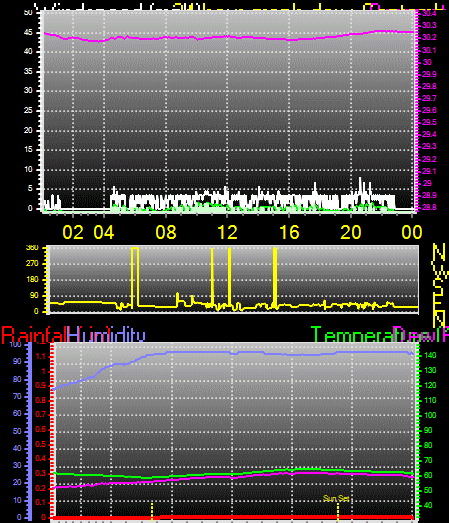Screen dimensions: 449x523
Task: Click the 30.2 pressure axis value
Action: [429, 37]
